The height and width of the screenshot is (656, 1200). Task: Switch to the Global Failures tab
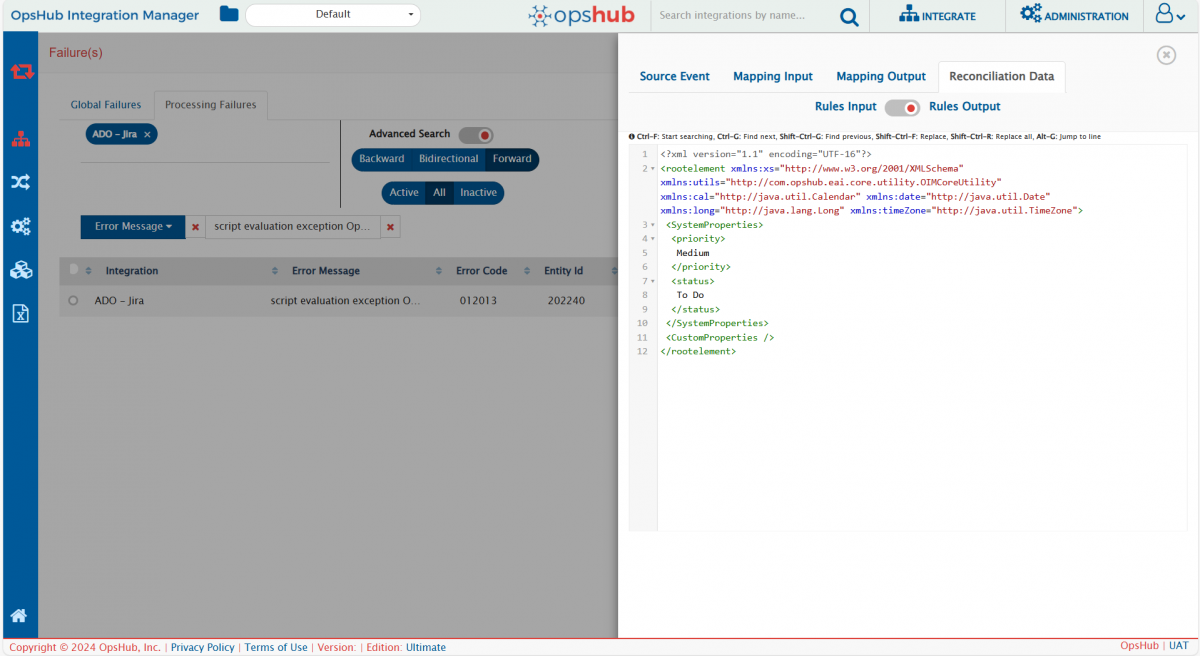(106, 105)
